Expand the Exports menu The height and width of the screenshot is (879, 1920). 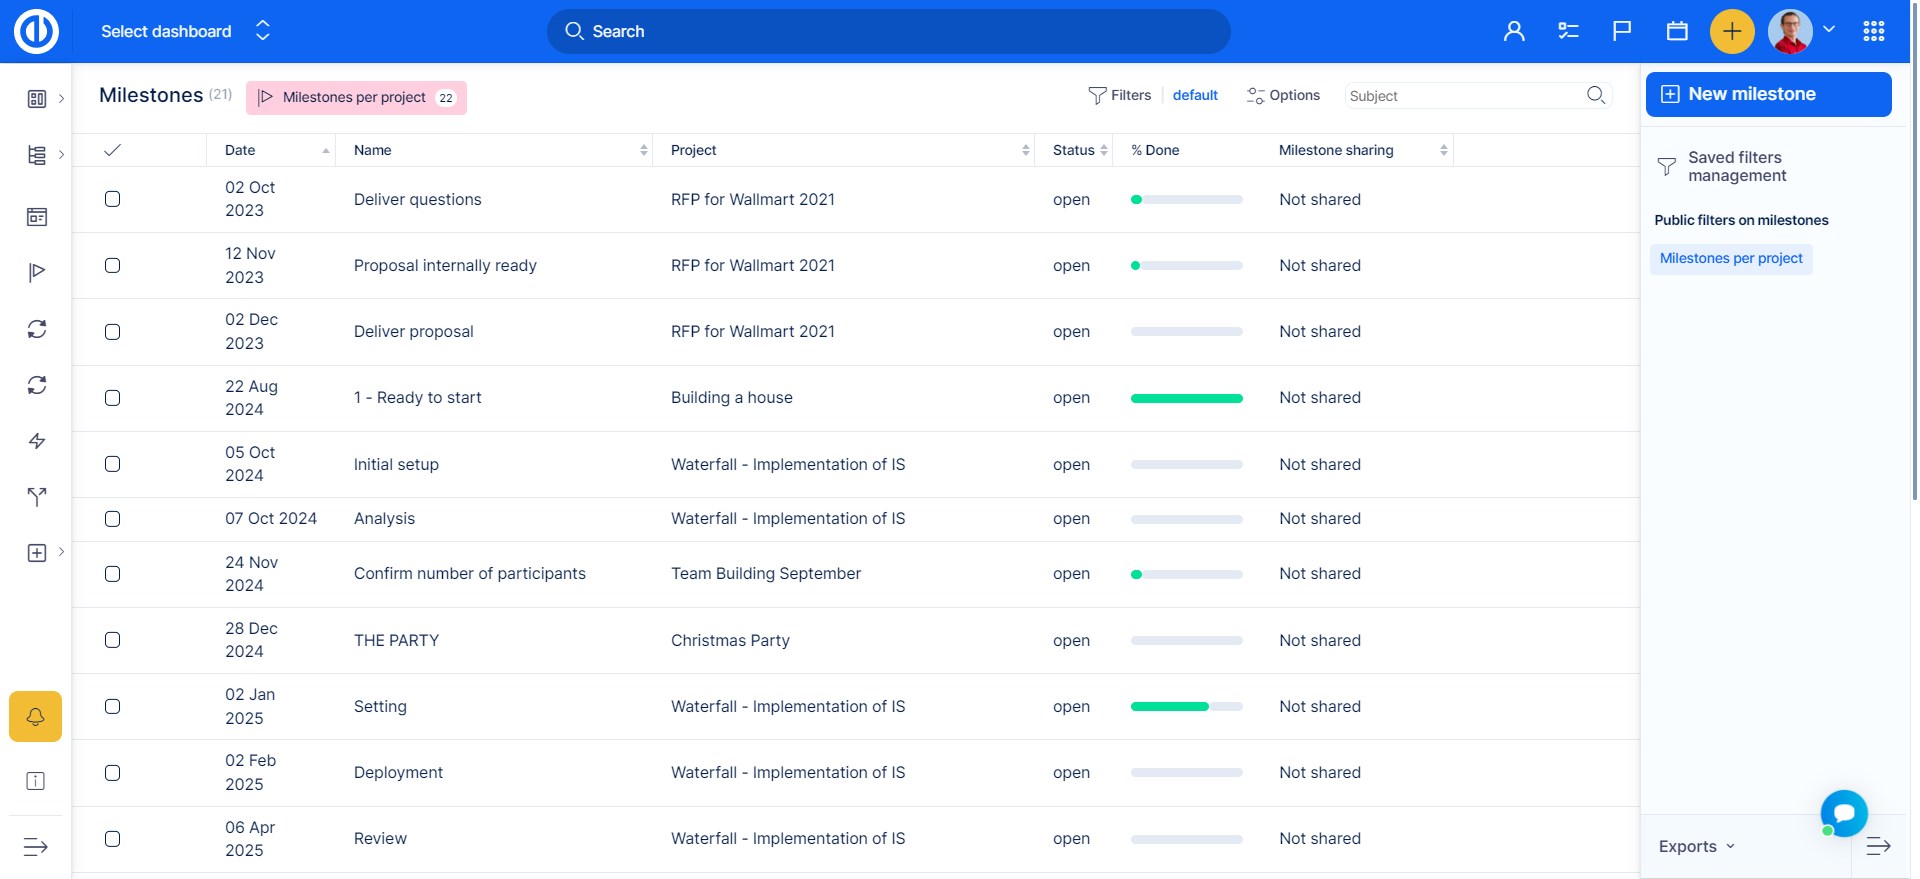1696,846
